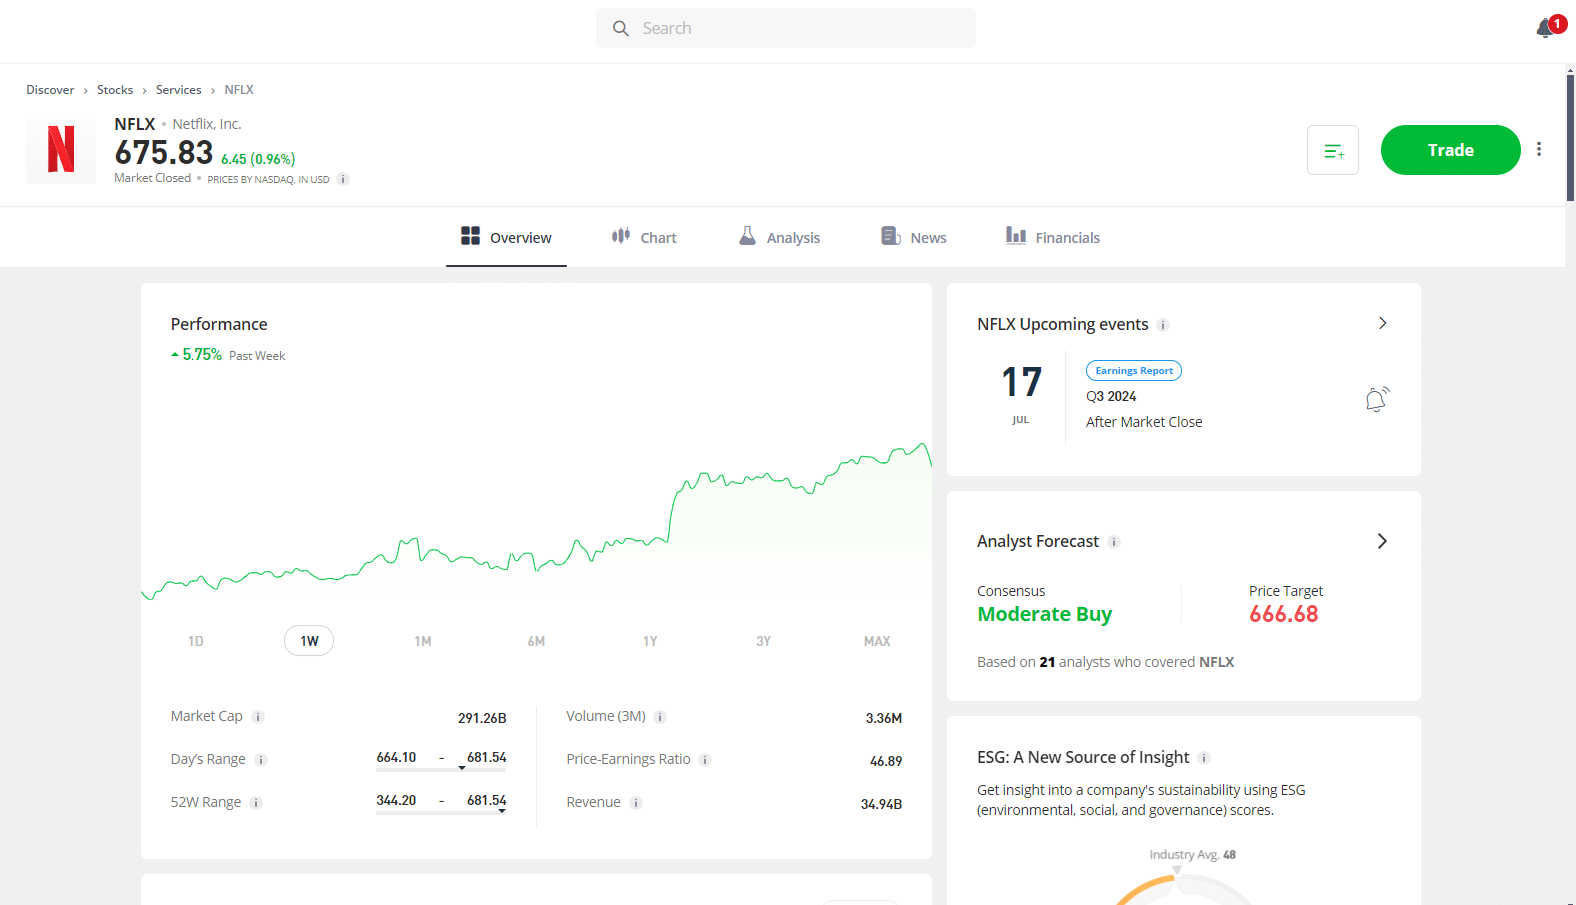Select the 3Y chart timeframe
The height and width of the screenshot is (905, 1576).
(x=764, y=641)
